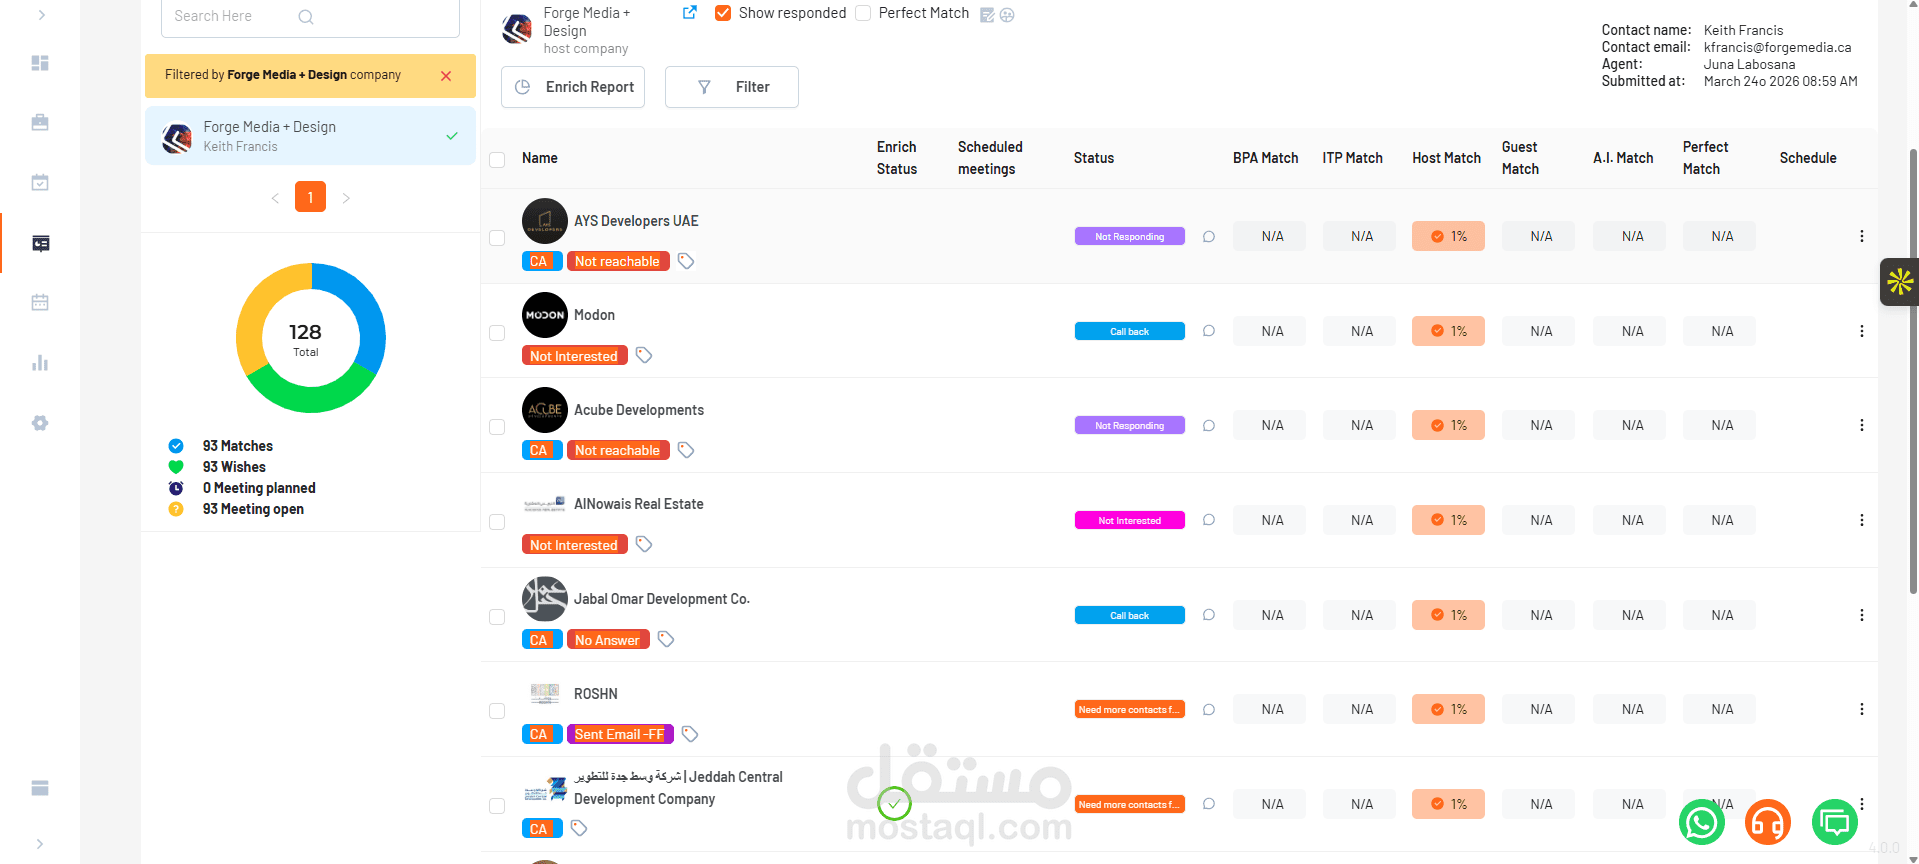Open comment bubble for Modon row

[1209, 331]
